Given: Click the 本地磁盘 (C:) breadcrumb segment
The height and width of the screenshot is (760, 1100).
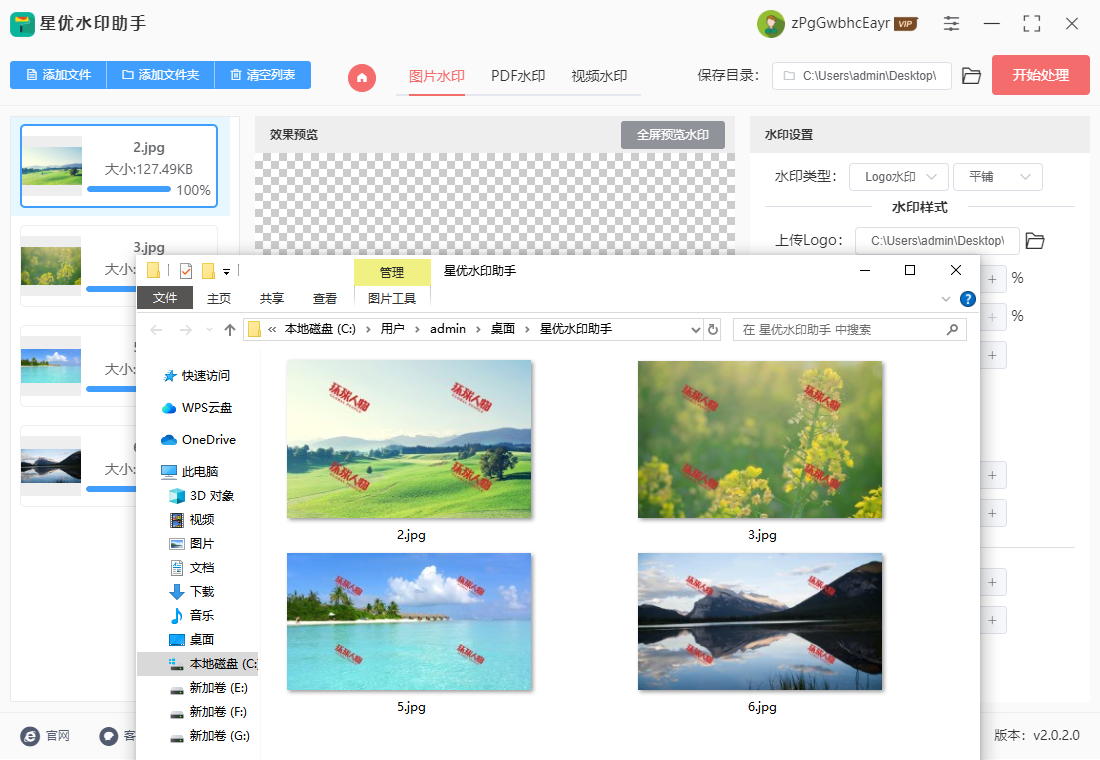Looking at the screenshot, I should (x=320, y=329).
